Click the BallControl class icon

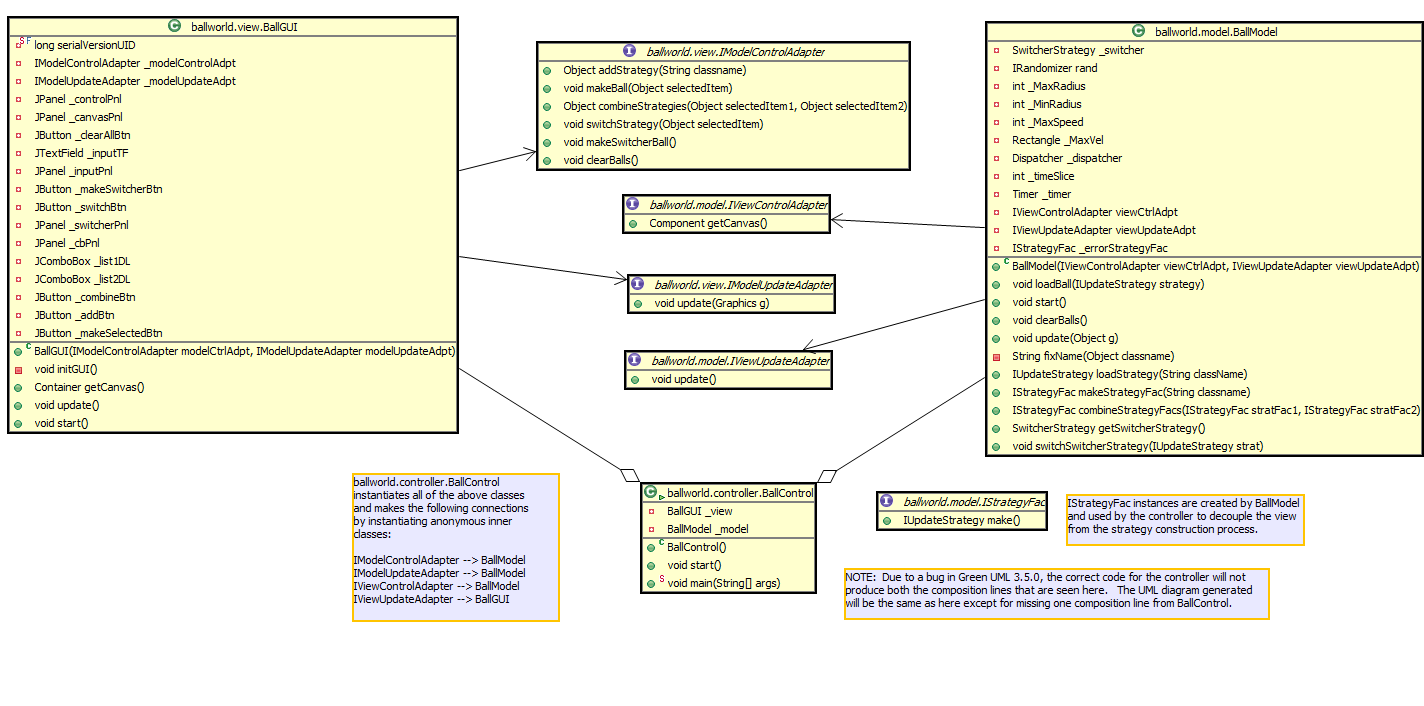point(652,493)
